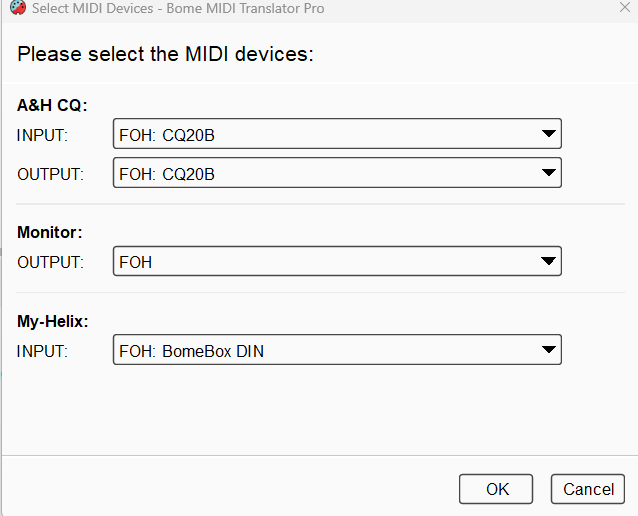638x516 pixels.
Task: Open the A&H CQ OUTPUT dropdown arrow
Action: 547,172
